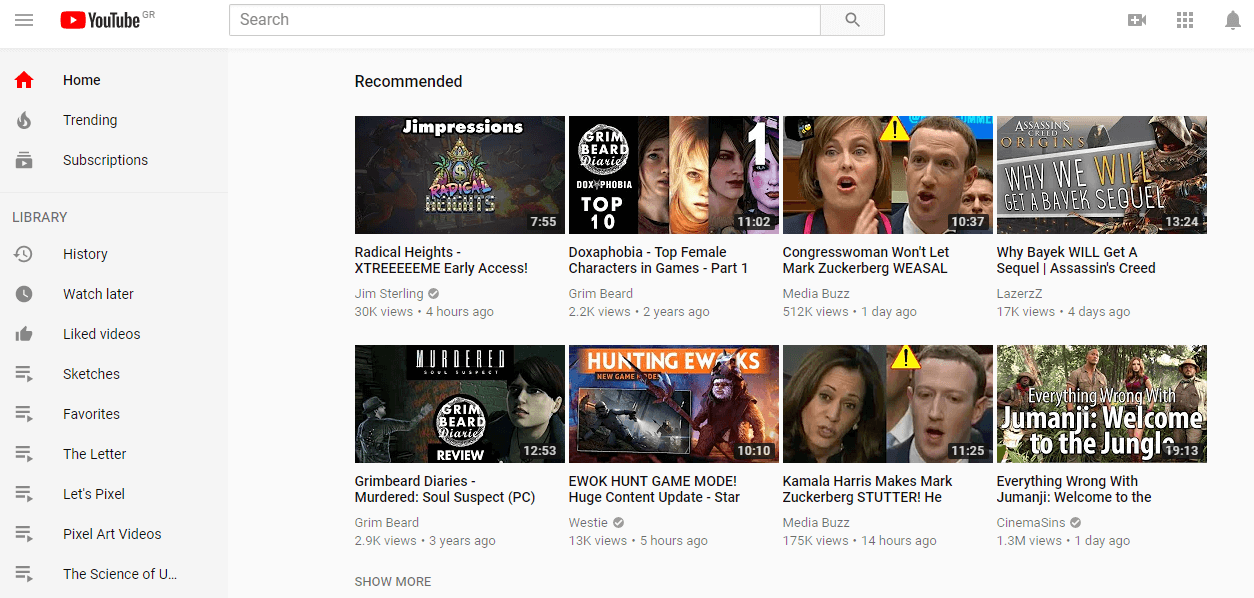The image size is (1254, 598).
Task: Open the notifications bell
Action: pyautogui.click(x=1233, y=20)
